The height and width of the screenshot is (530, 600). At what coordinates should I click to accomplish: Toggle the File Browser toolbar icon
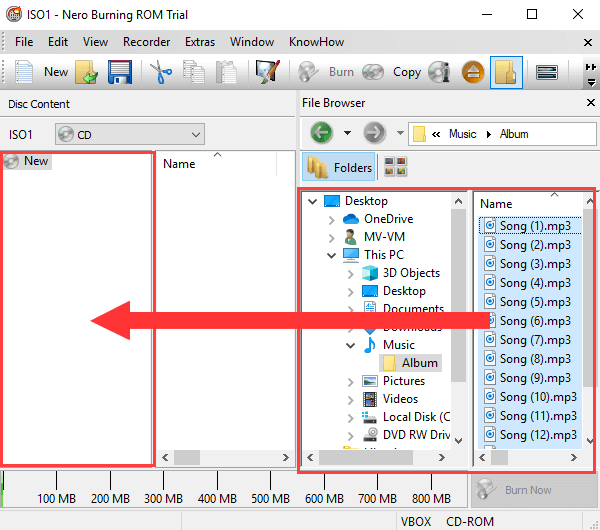pyautogui.click(x=506, y=72)
